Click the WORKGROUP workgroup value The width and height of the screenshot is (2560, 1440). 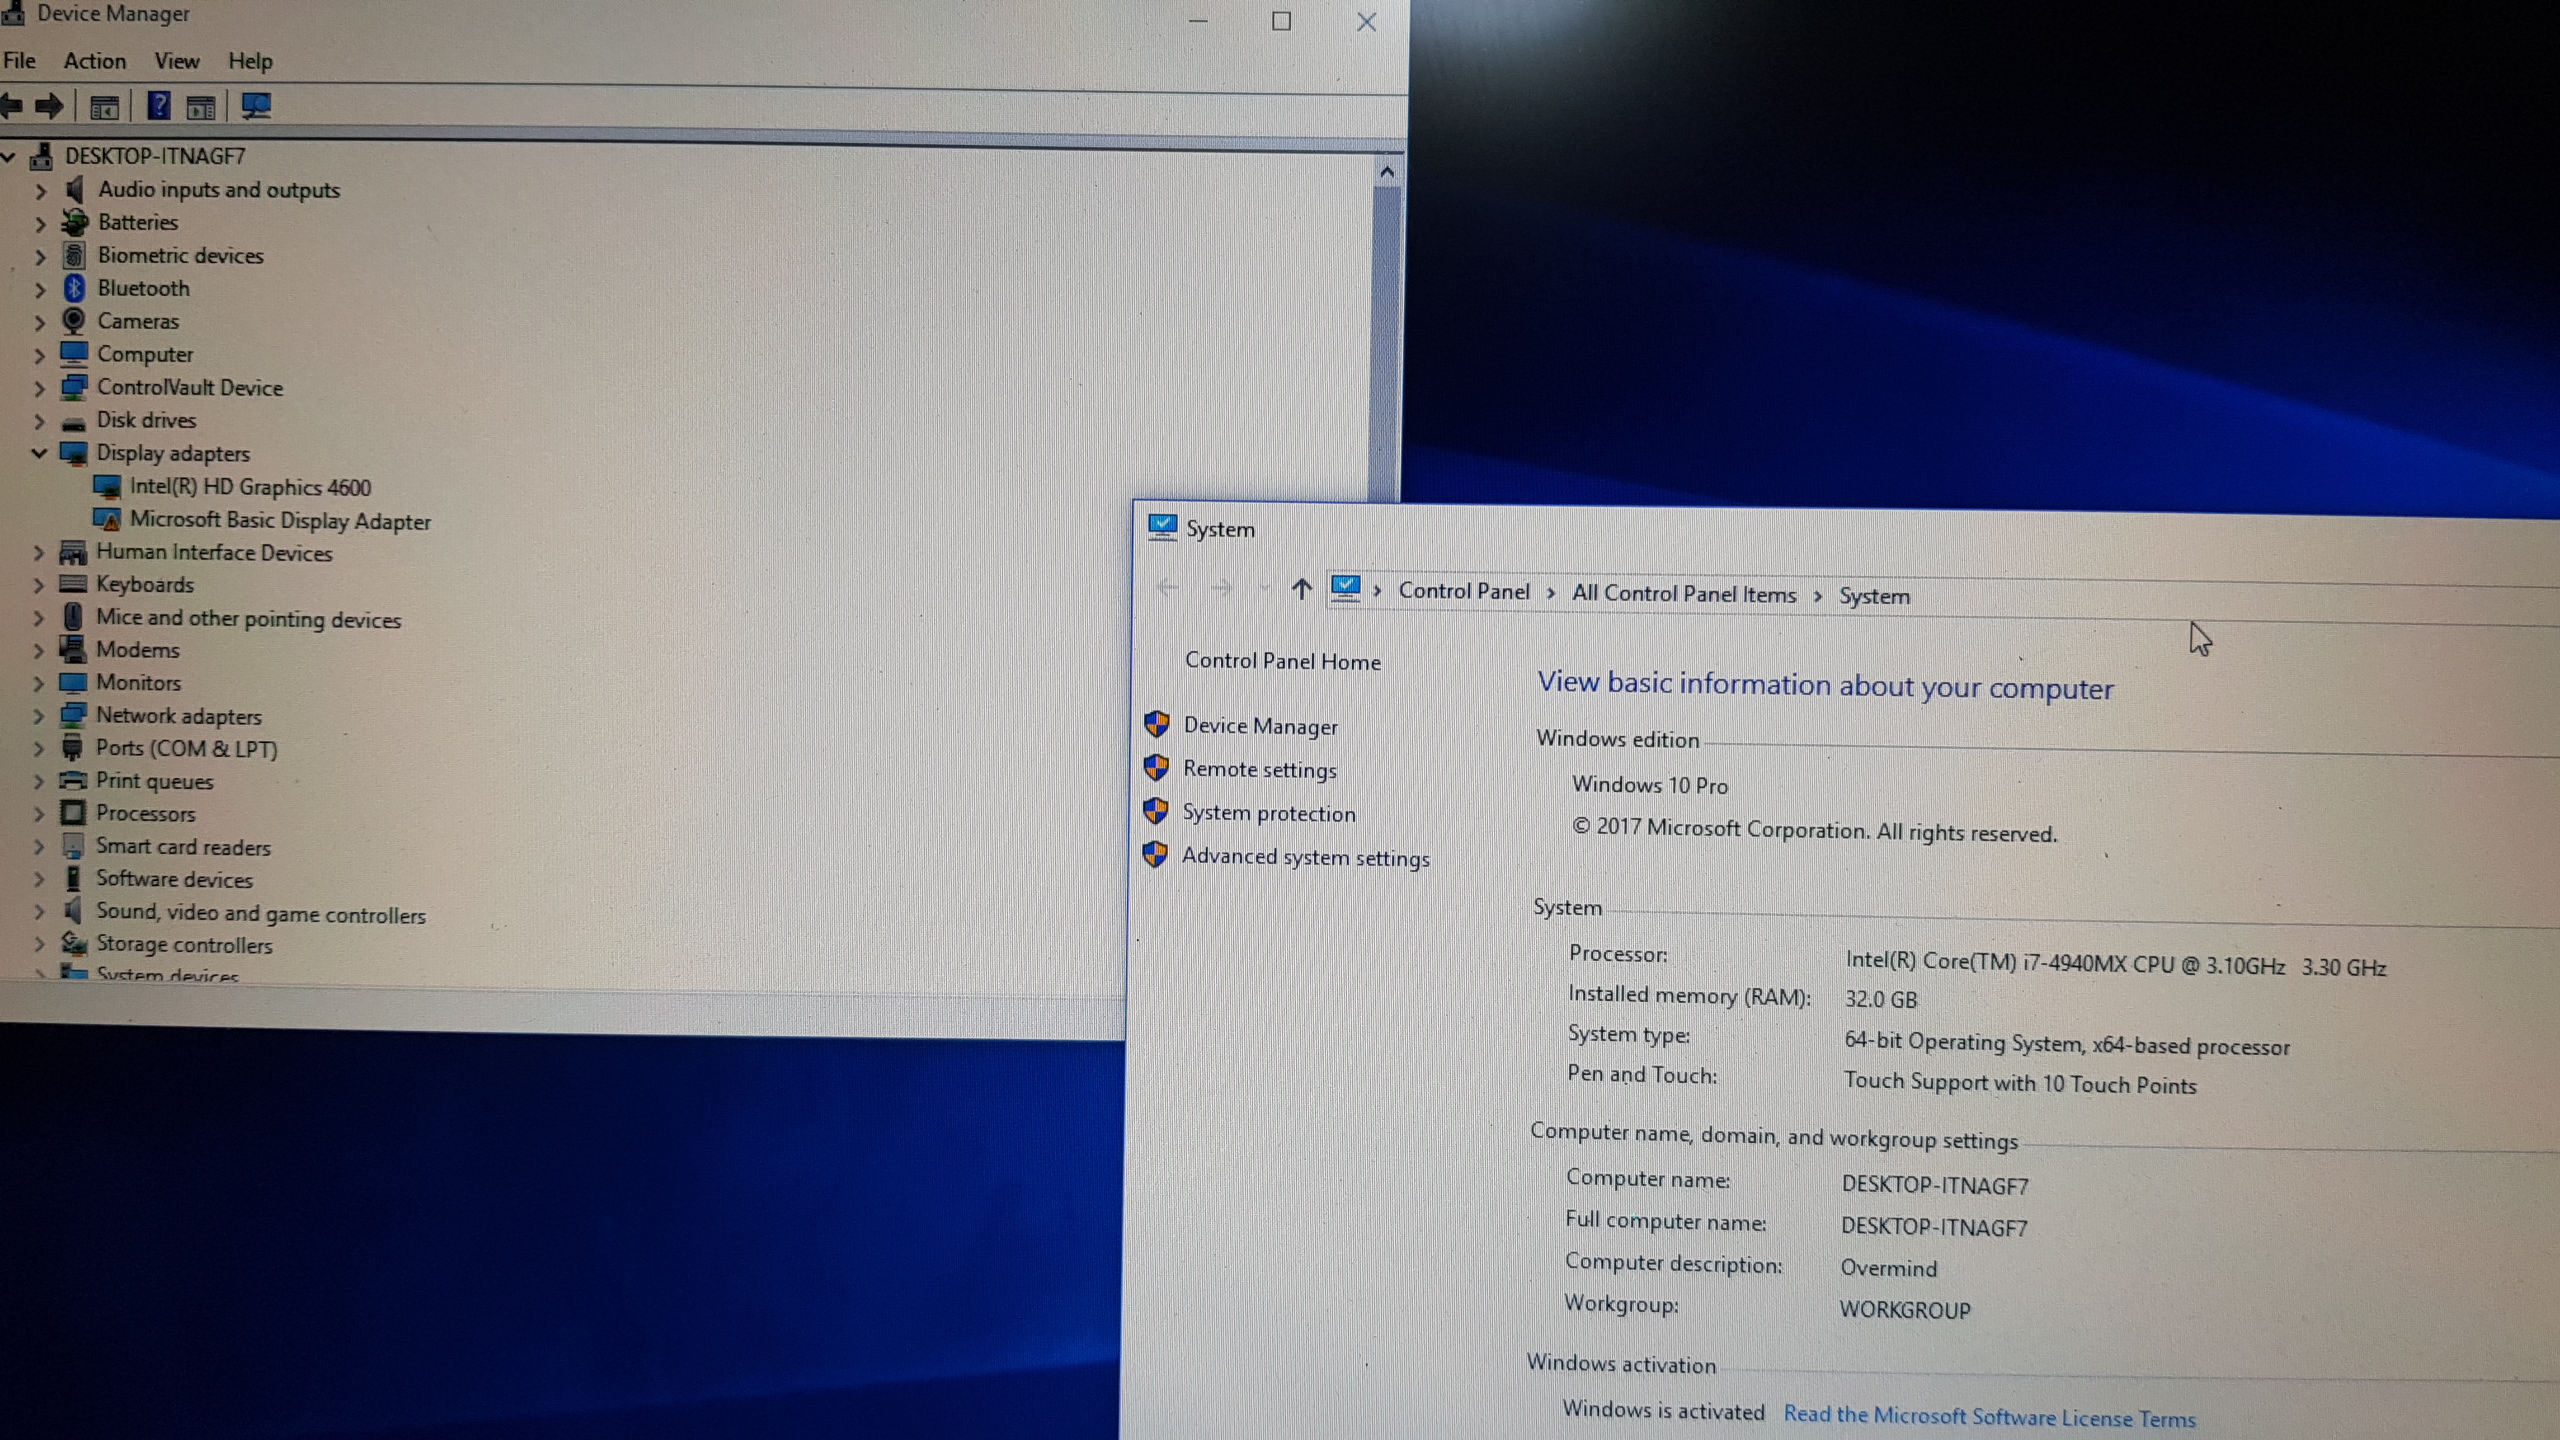coord(1905,1310)
